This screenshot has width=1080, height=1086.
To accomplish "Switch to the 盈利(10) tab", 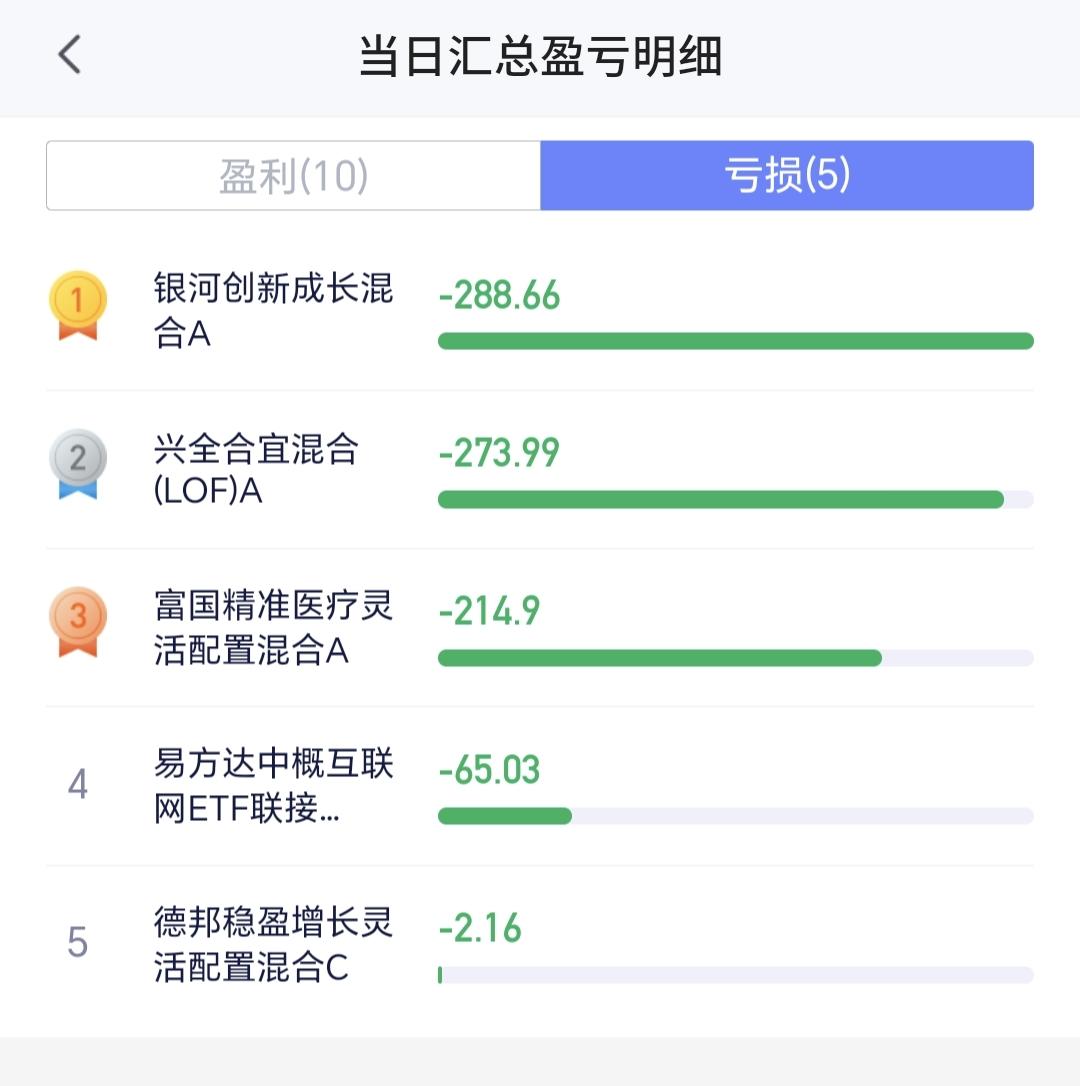I will click(x=294, y=176).
